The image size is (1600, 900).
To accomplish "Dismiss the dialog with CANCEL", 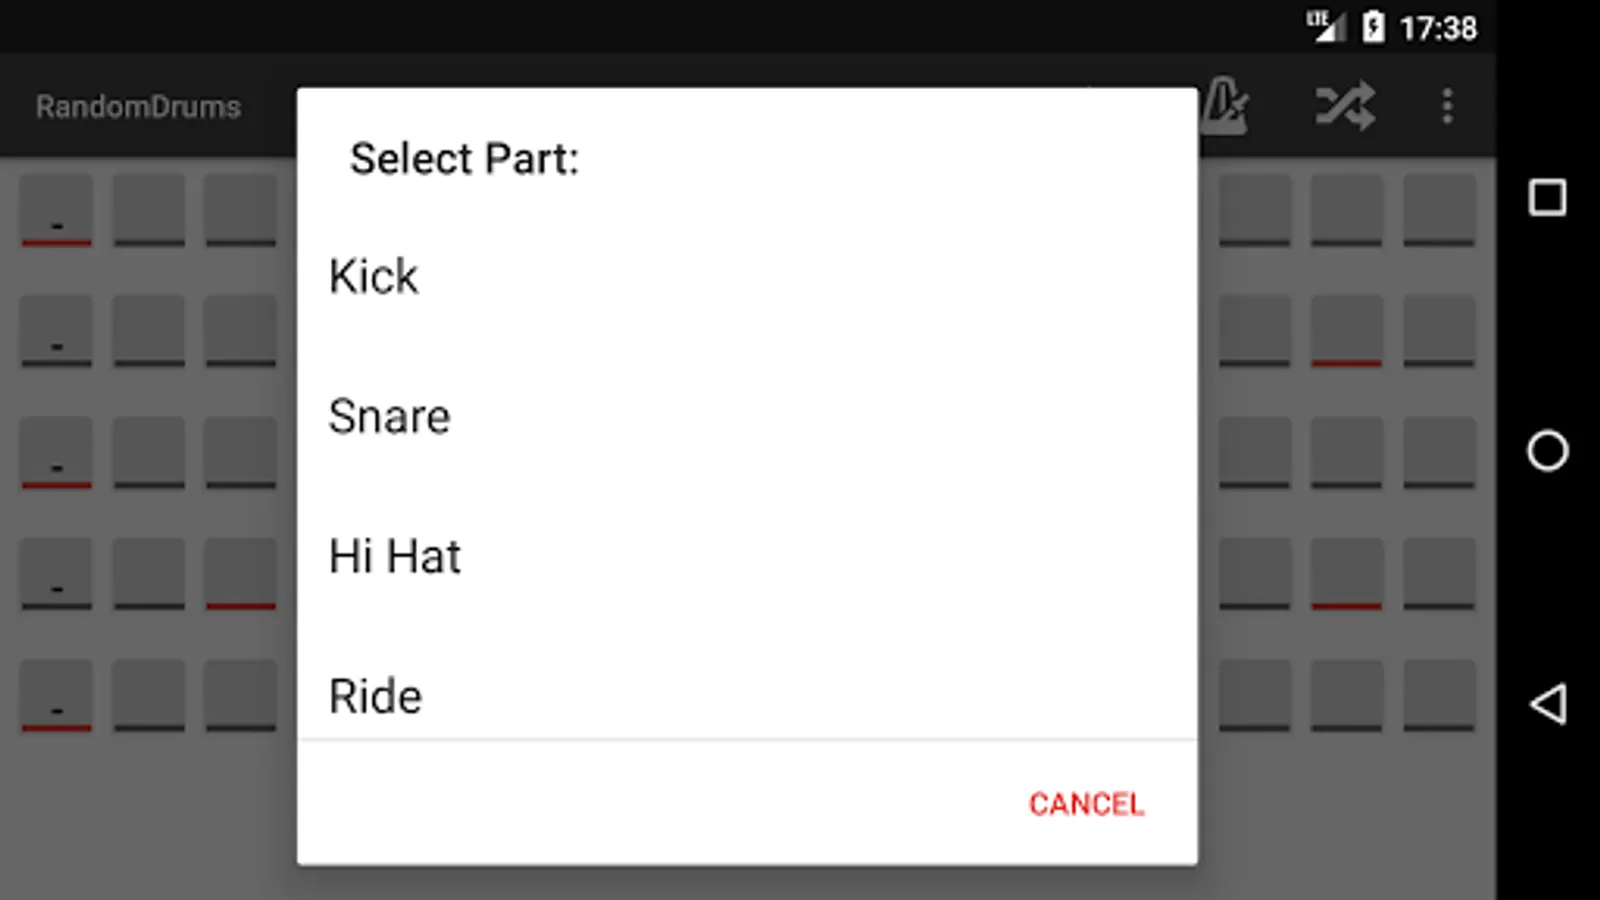I will point(1085,803).
